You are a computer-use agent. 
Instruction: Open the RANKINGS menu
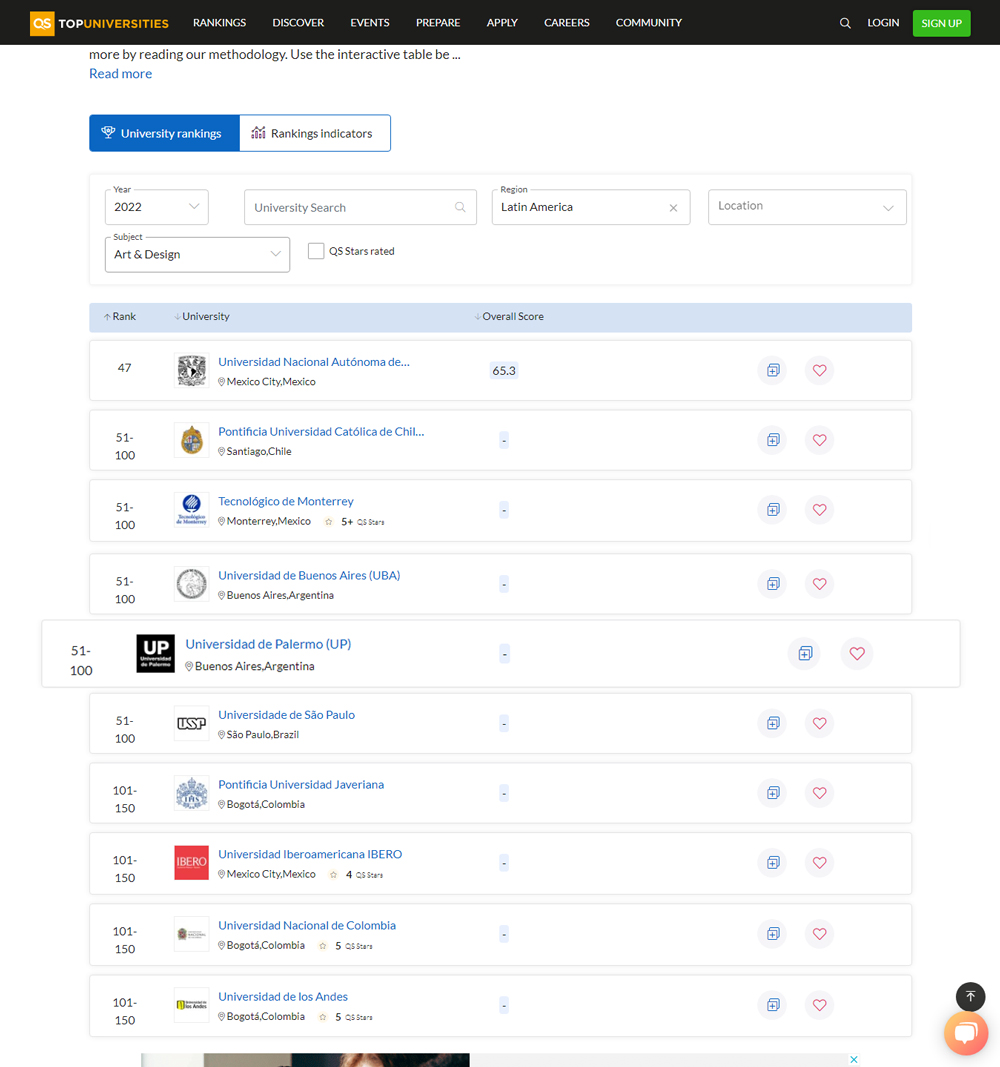219,22
